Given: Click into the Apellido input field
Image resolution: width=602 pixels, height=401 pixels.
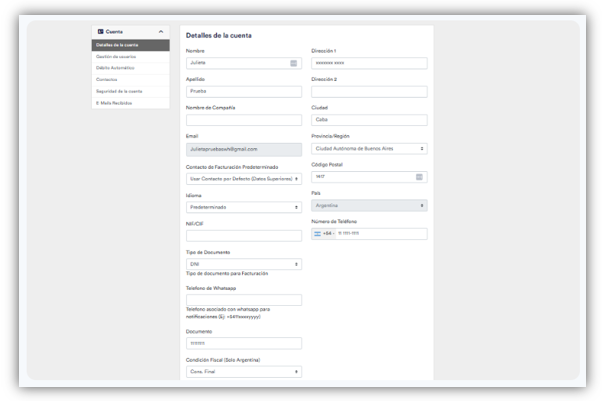Looking at the screenshot, I should [244, 91].
